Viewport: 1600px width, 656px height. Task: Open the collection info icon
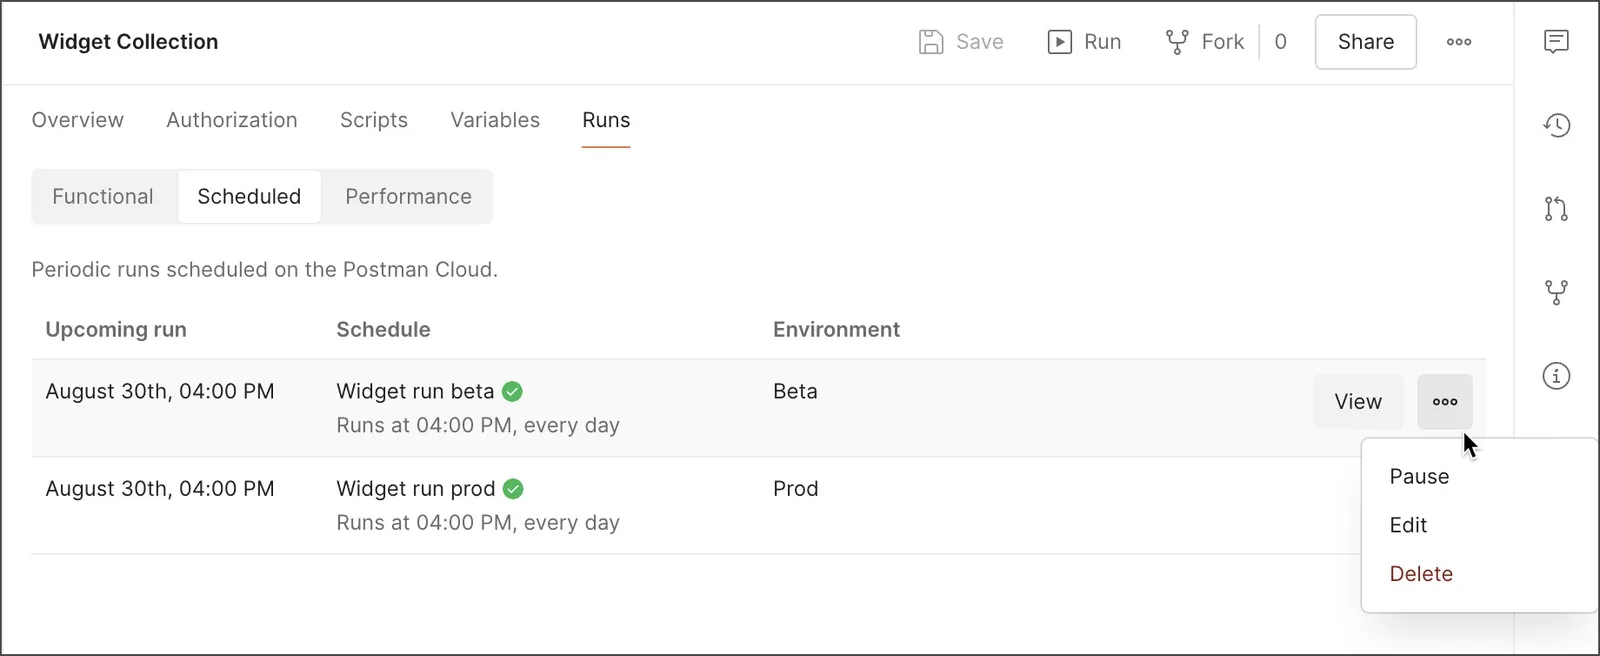1556,376
